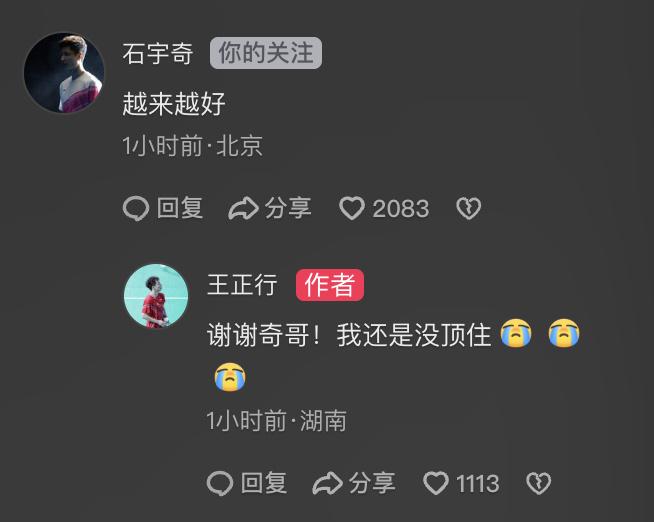The image size is (654, 522).
Task: Open 石宇奇's profile avatar
Action: (x=64, y=73)
